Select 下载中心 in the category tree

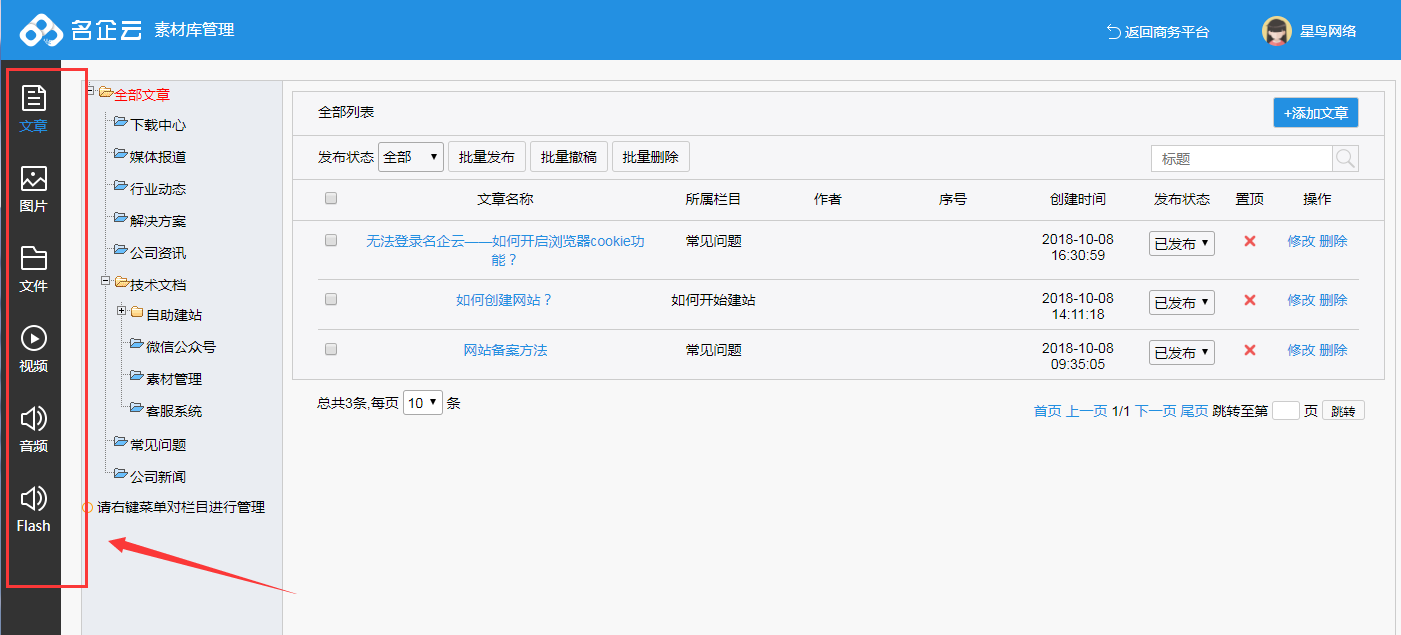click(157, 125)
